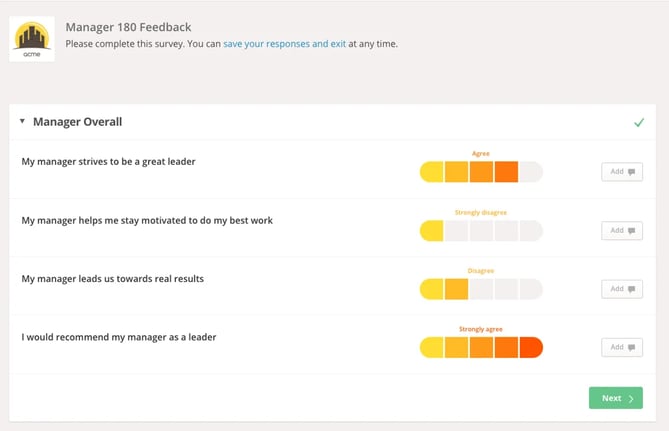Select first rating segment for 'recommend my manager'

tap(432, 348)
